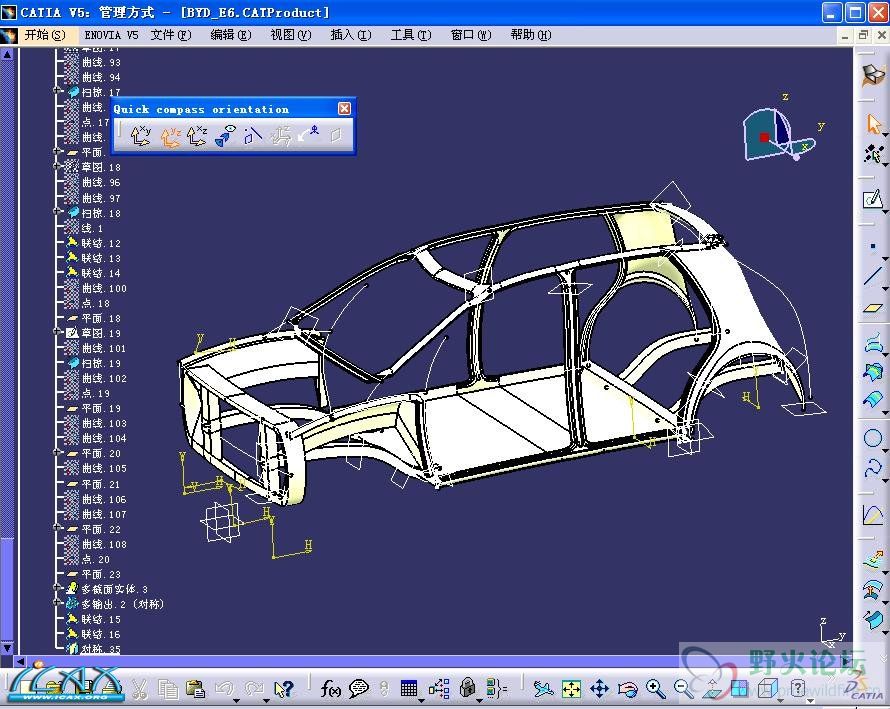Click the compass eye viewpoint icon

click(225, 136)
